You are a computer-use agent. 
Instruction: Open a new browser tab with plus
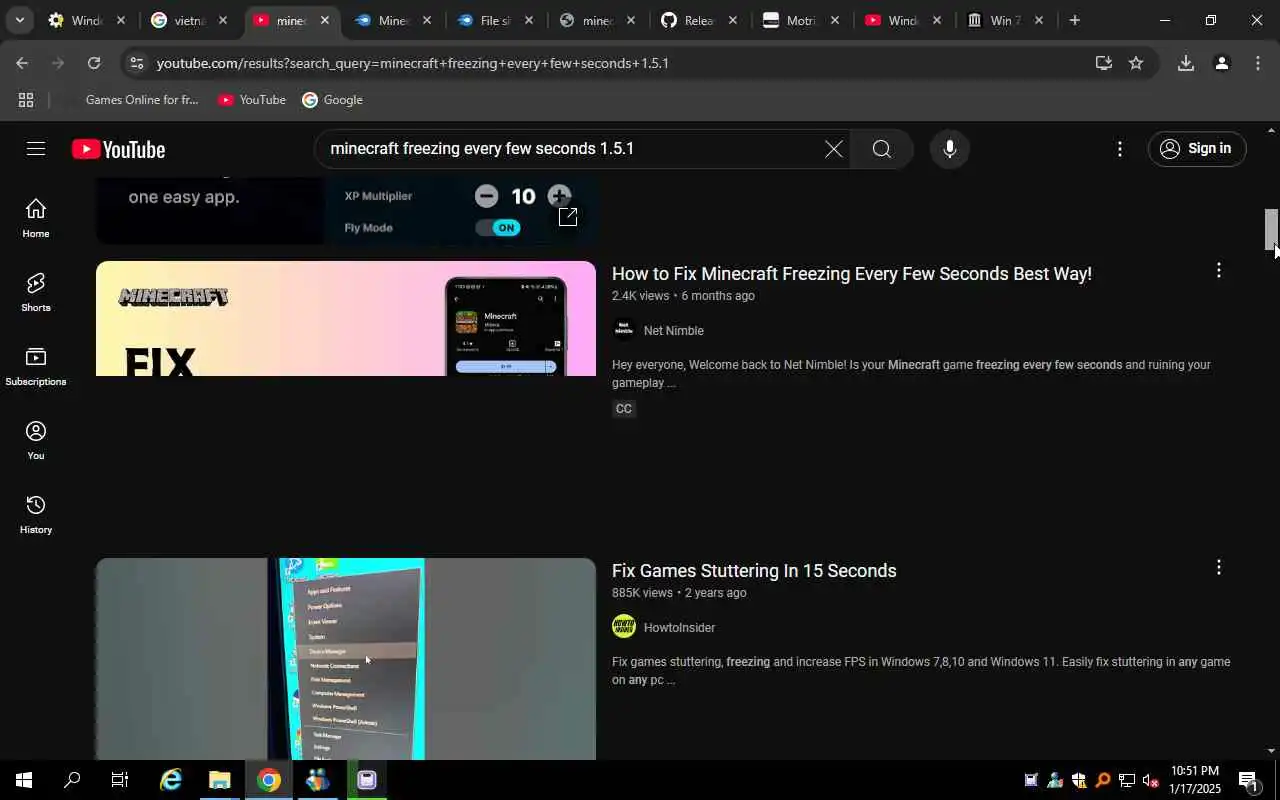point(1074,20)
